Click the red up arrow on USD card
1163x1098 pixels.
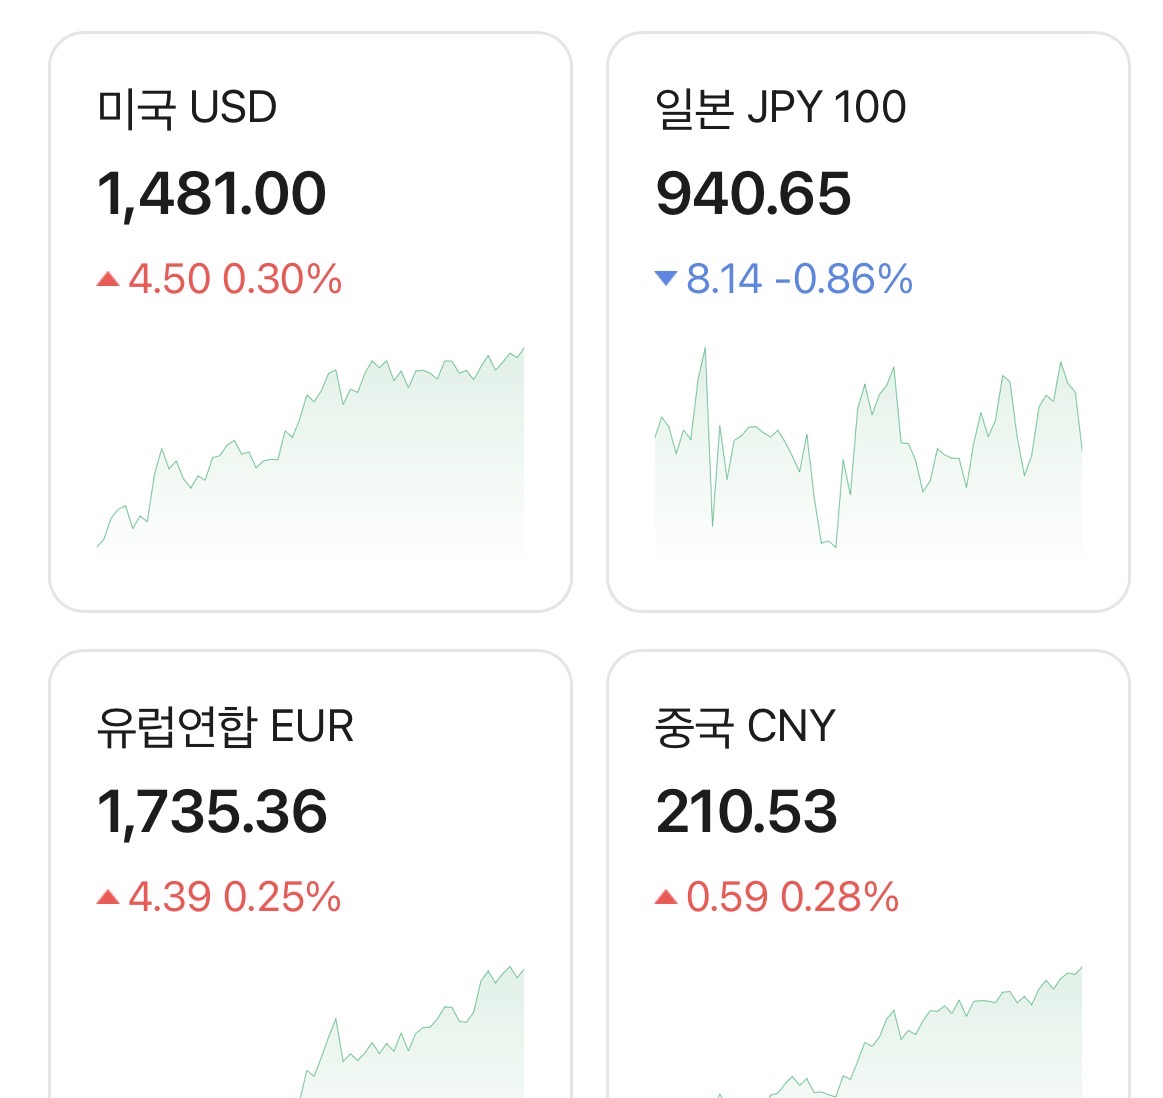[x=108, y=280]
